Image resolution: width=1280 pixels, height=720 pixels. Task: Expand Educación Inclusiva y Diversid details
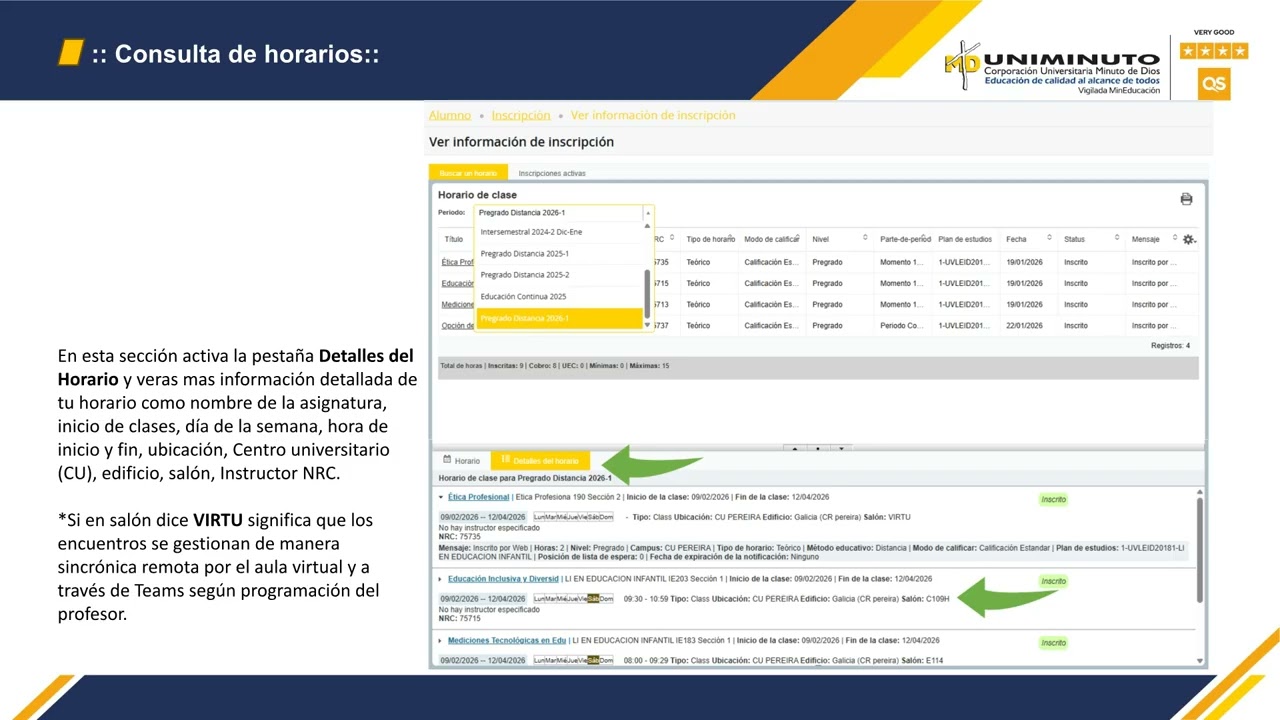coord(441,579)
